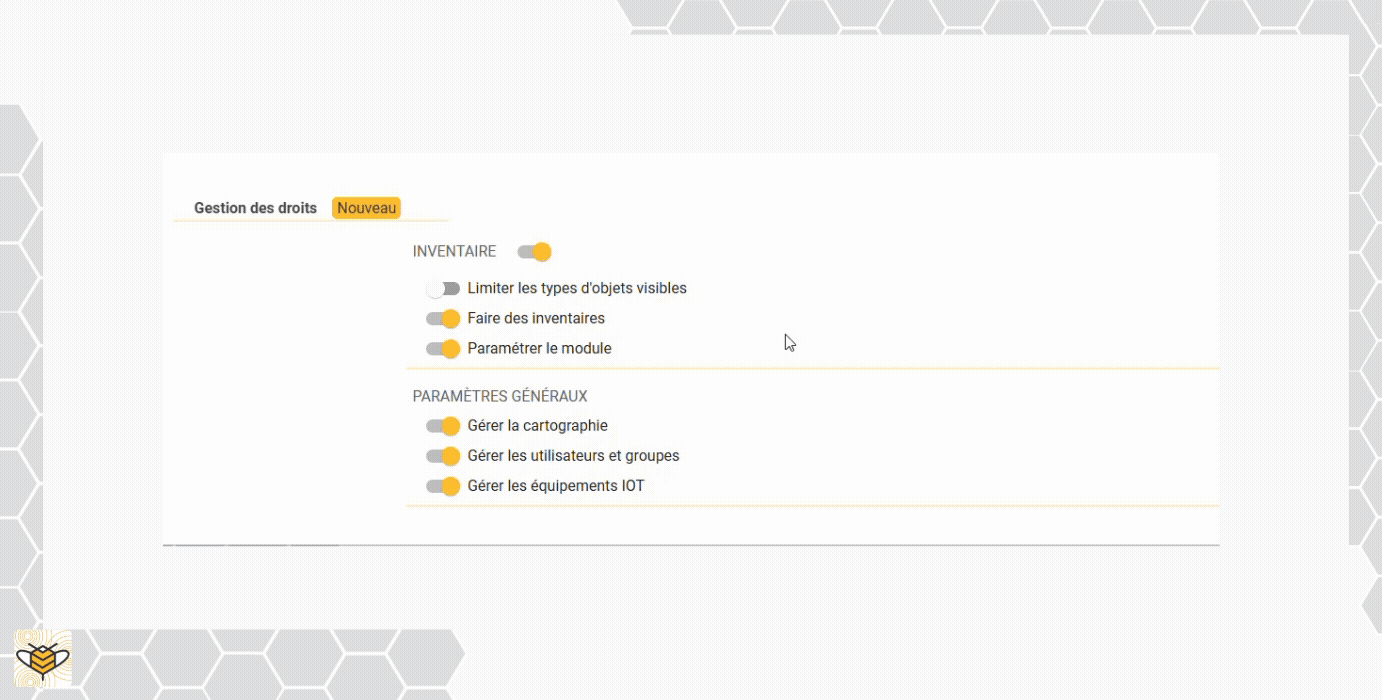The height and width of the screenshot is (700, 1382).
Task: Toggle Gérer les équipements IOT switch
Action: click(x=443, y=486)
